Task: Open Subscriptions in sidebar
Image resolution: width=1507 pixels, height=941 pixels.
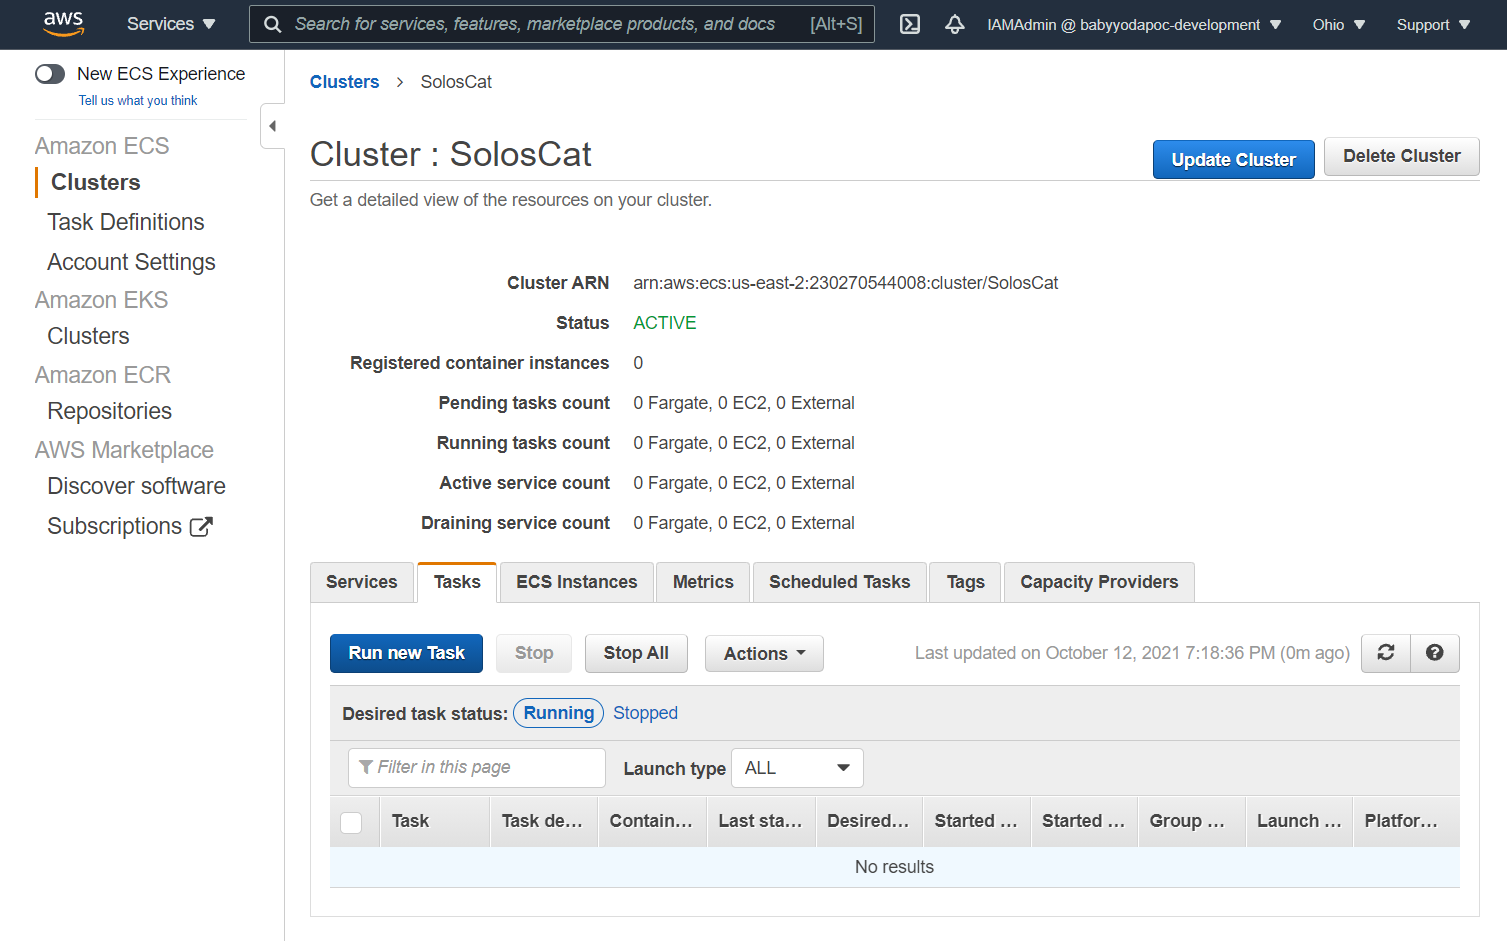Action: pyautogui.click(x=114, y=526)
